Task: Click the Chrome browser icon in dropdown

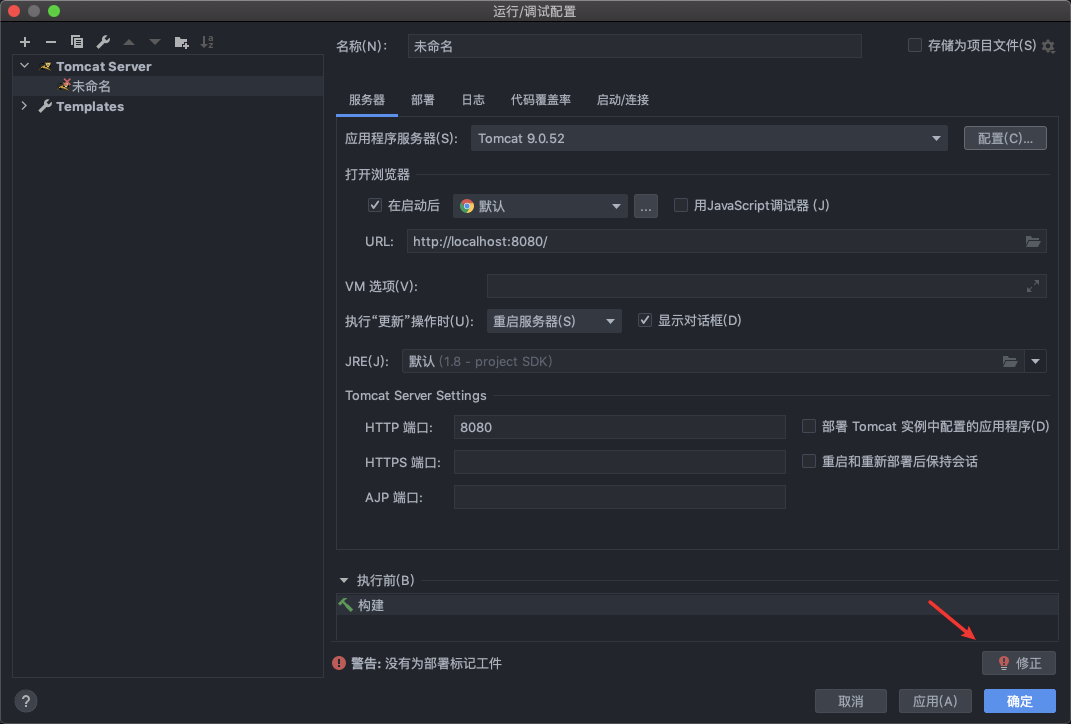Action: coord(467,206)
